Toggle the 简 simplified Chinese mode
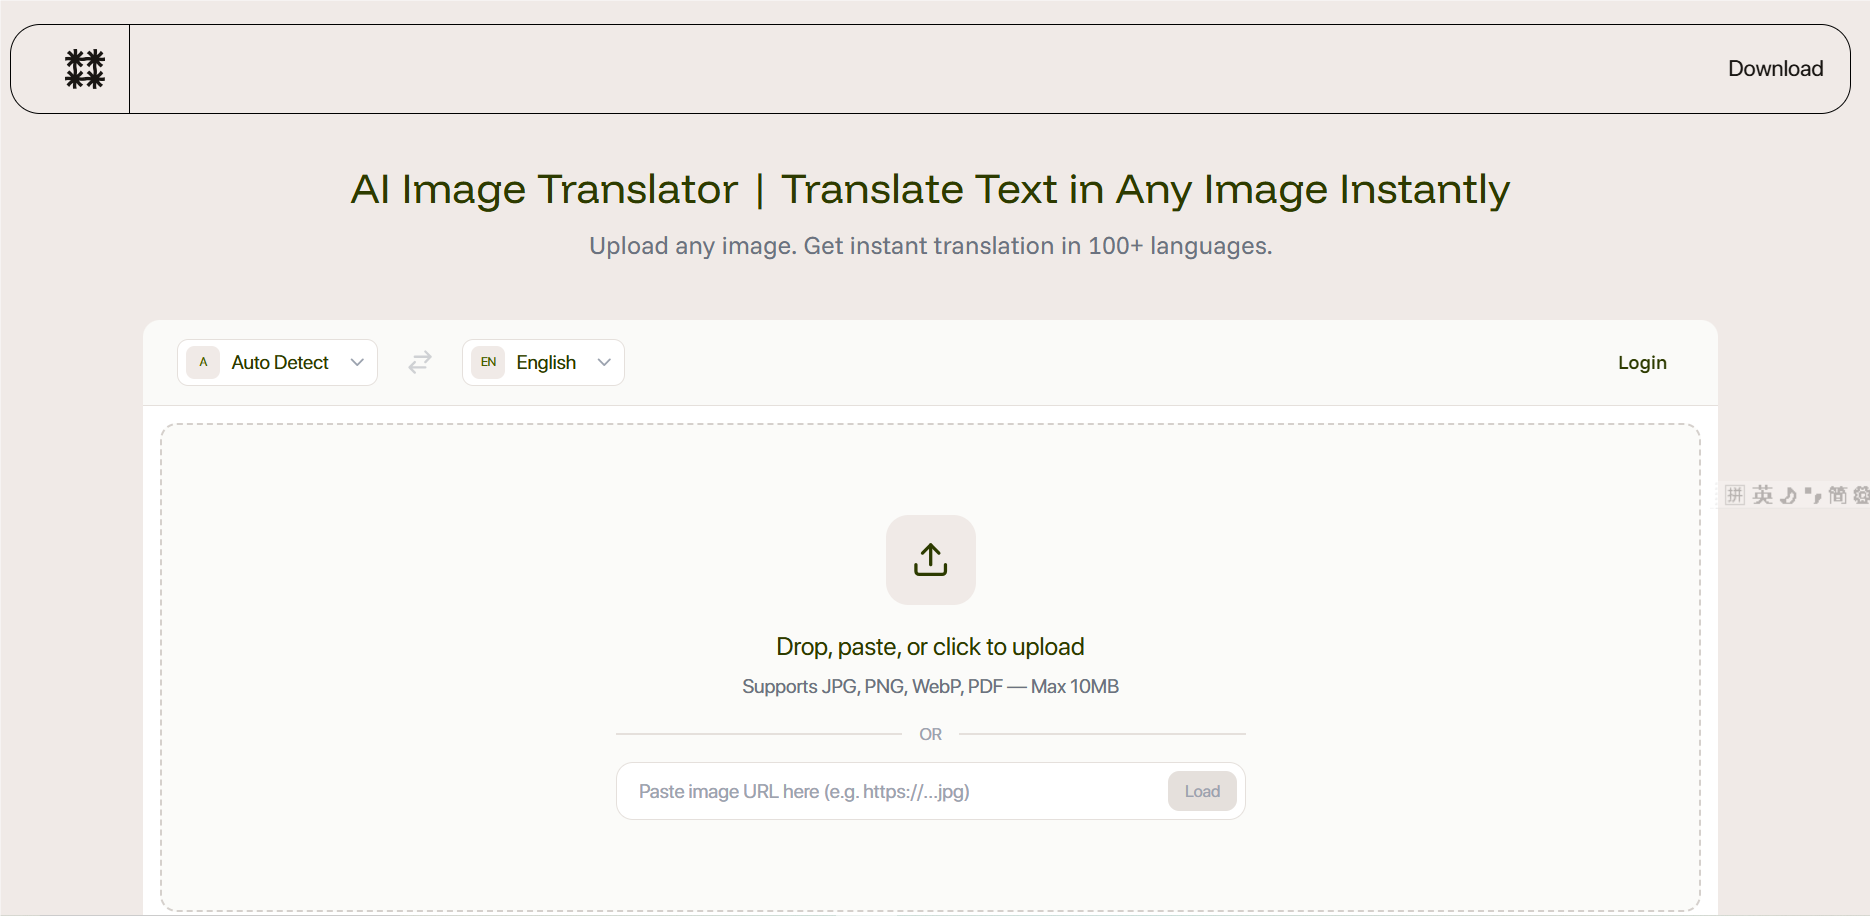The height and width of the screenshot is (916, 1870). (1837, 495)
